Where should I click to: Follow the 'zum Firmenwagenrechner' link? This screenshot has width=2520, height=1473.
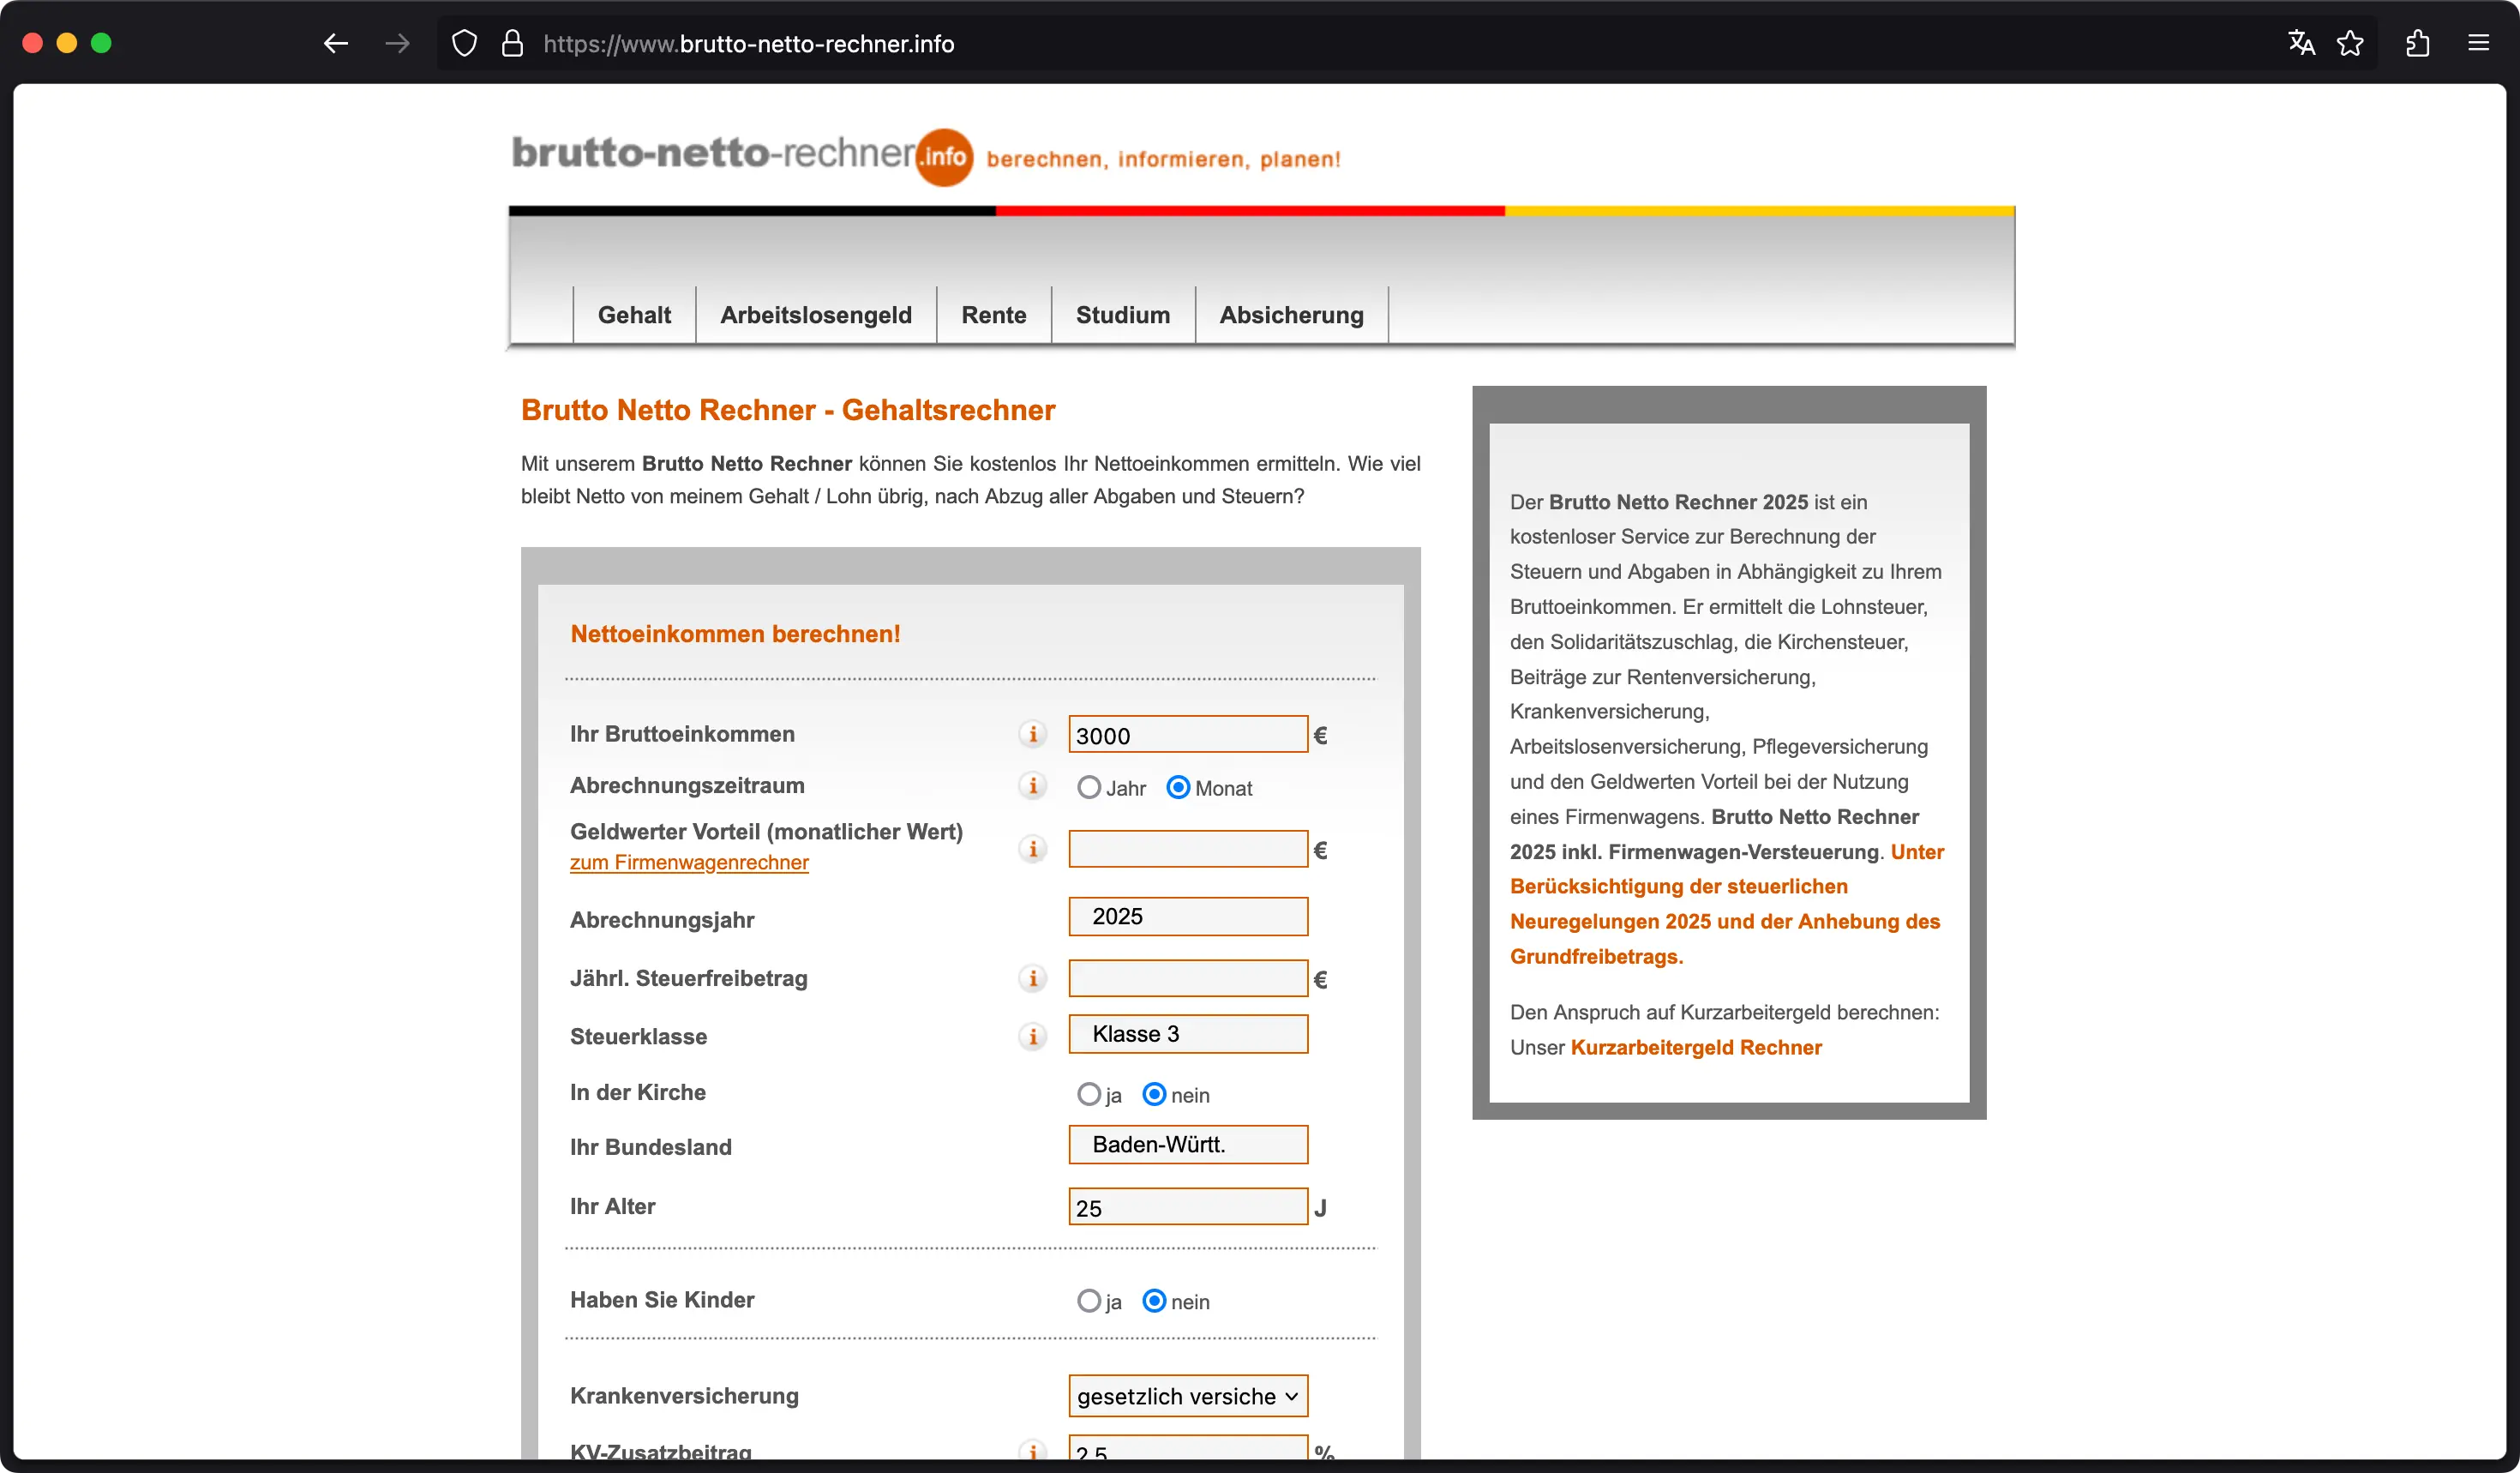pos(689,862)
